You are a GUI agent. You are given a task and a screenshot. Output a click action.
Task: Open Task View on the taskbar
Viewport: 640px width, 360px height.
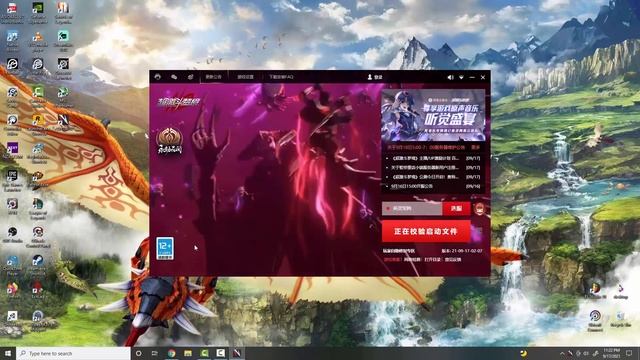[x=155, y=353]
